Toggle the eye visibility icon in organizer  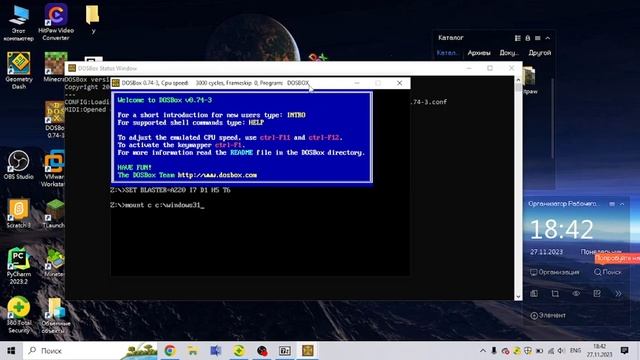[x=576, y=293]
